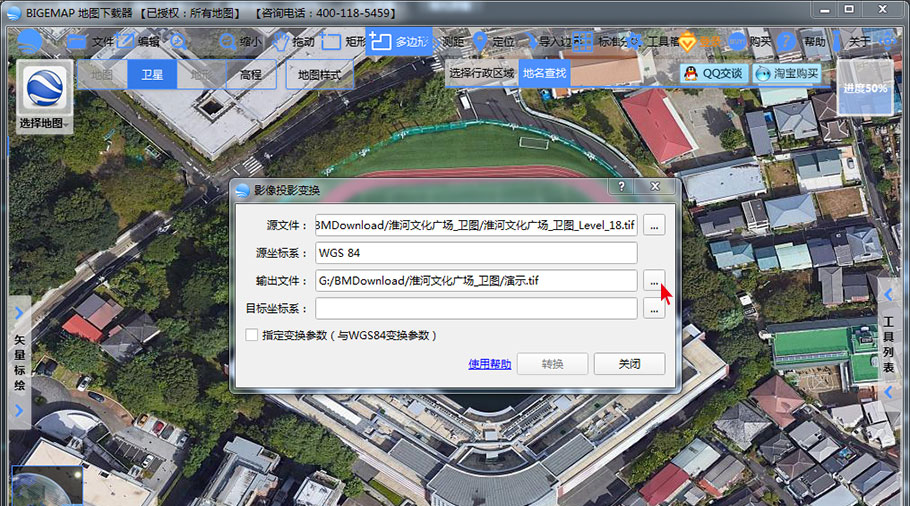Click the BIGEMAP globe logo in toolbar
The image size is (910, 506).
point(30,42)
